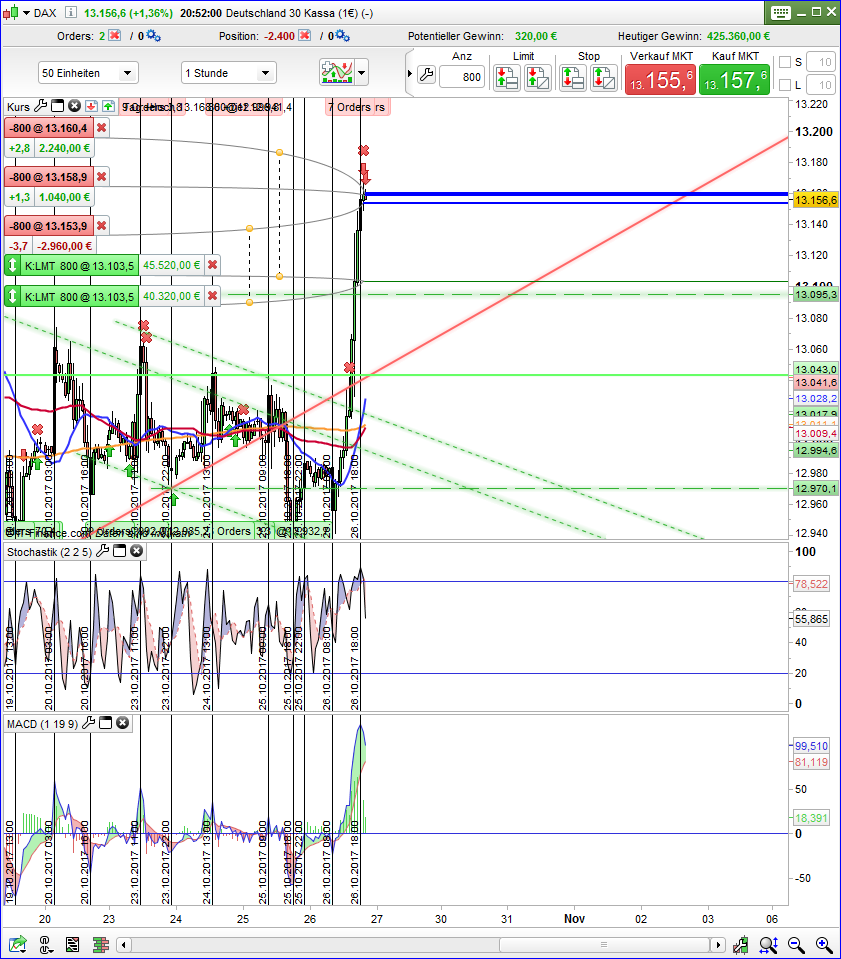Click the candlestick chart icon beside DAX
The width and height of the screenshot is (841, 959).
click(10, 13)
